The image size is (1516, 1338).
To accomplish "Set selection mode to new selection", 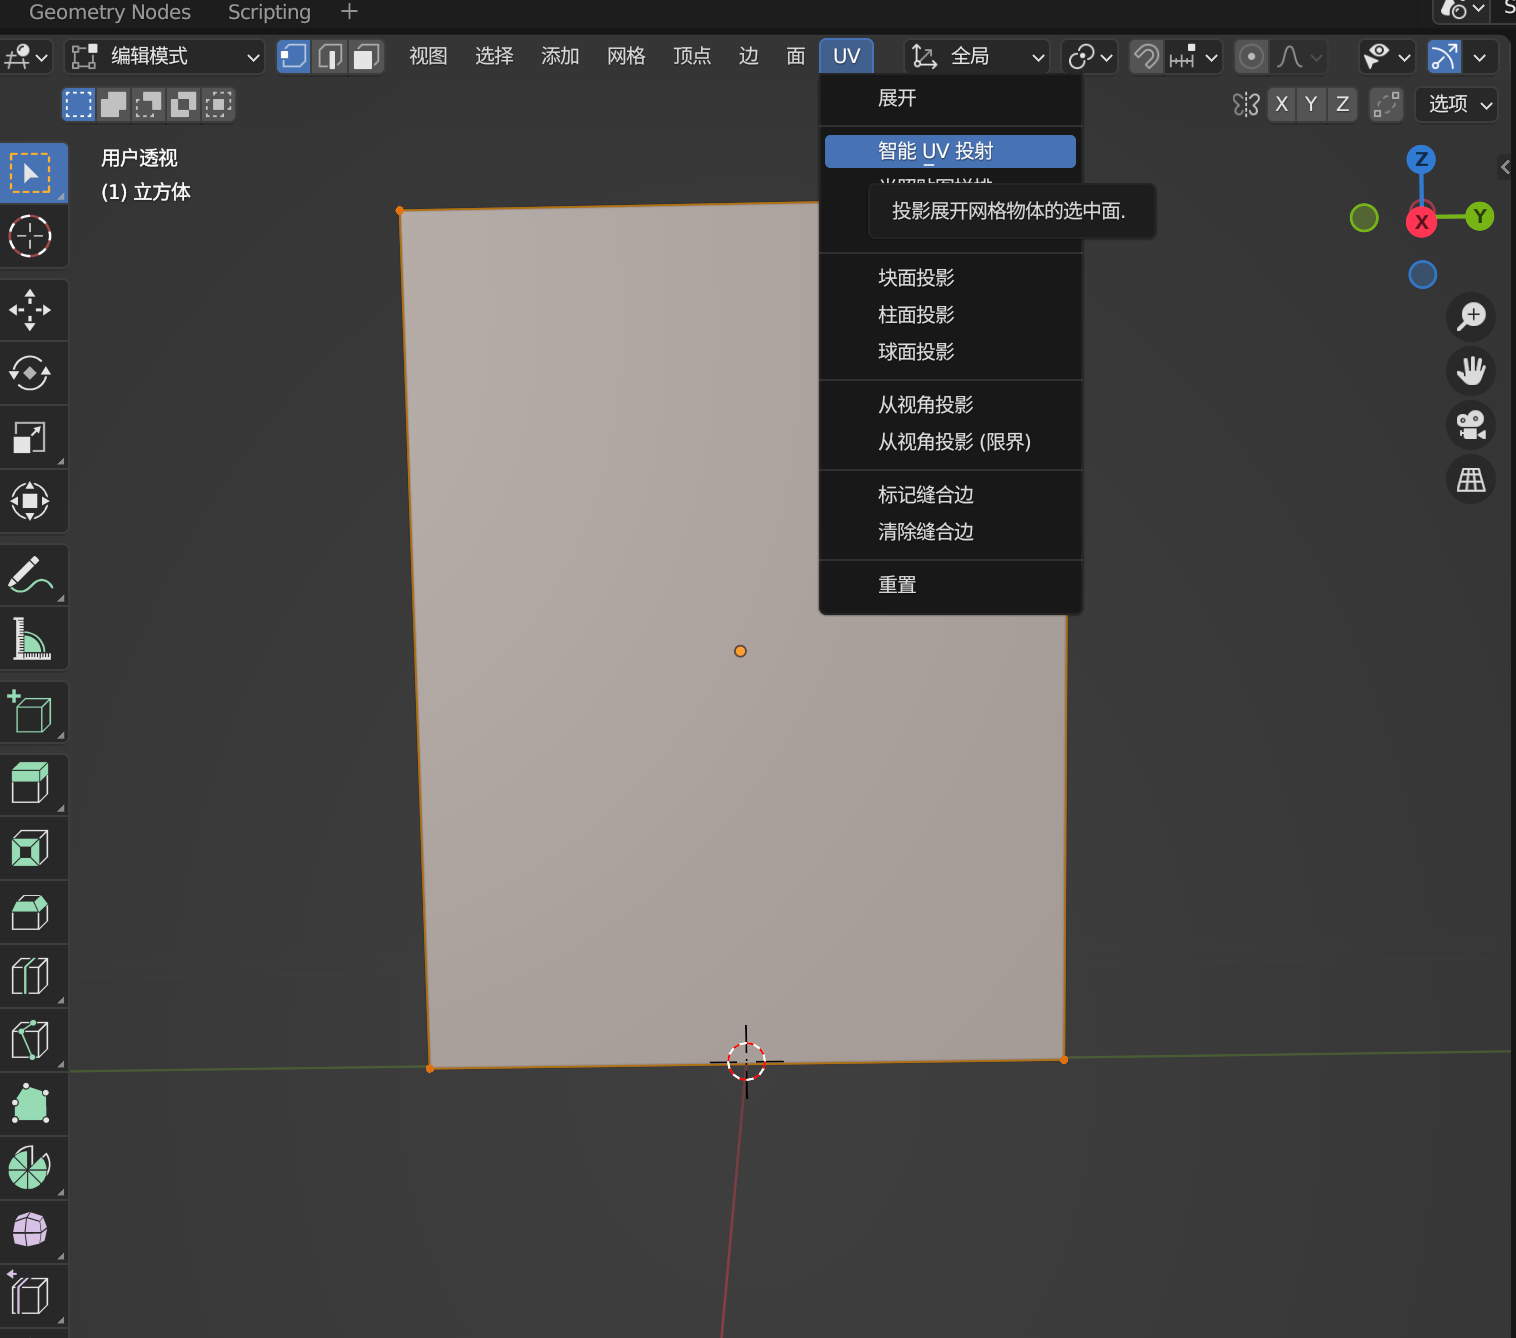I will point(78,104).
